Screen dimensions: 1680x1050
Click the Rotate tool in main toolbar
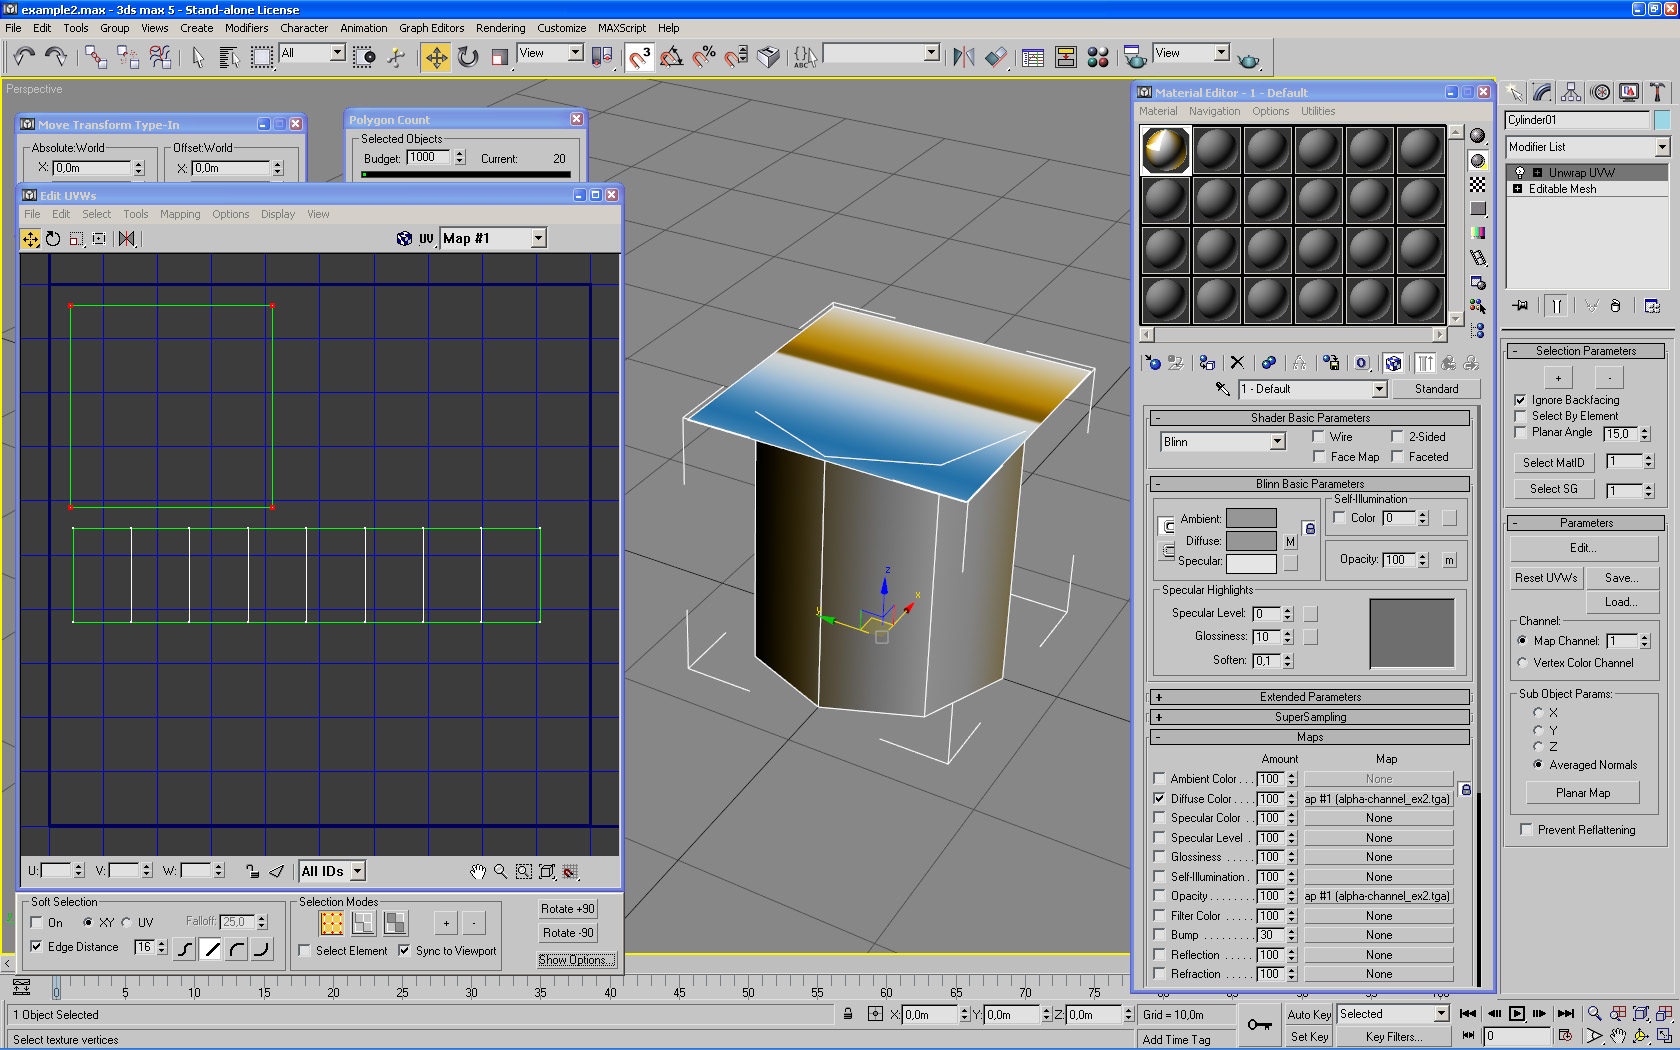(x=468, y=57)
